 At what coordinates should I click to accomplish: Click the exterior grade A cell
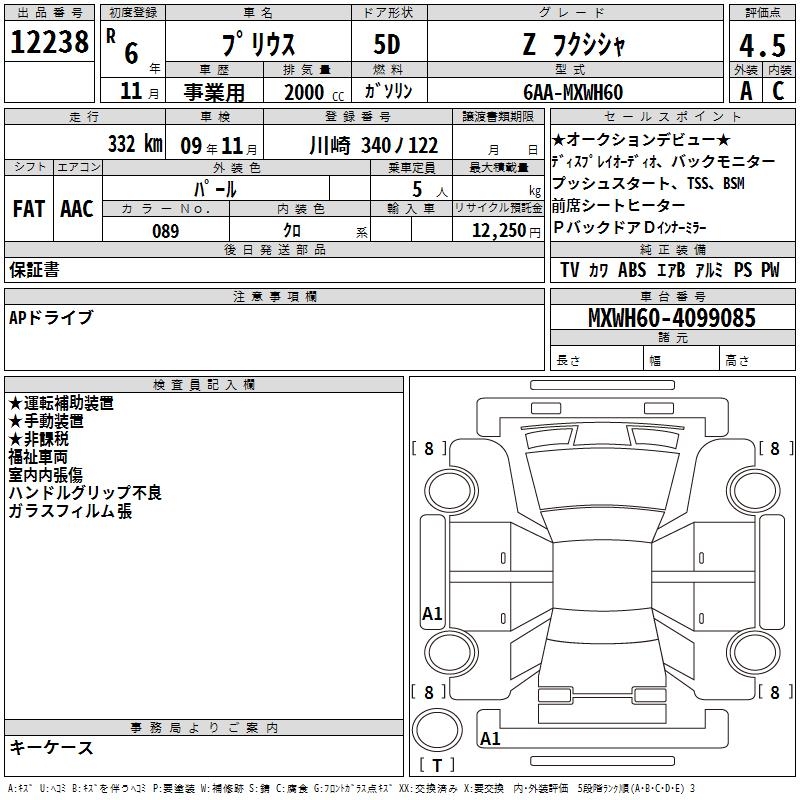(x=746, y=91)
